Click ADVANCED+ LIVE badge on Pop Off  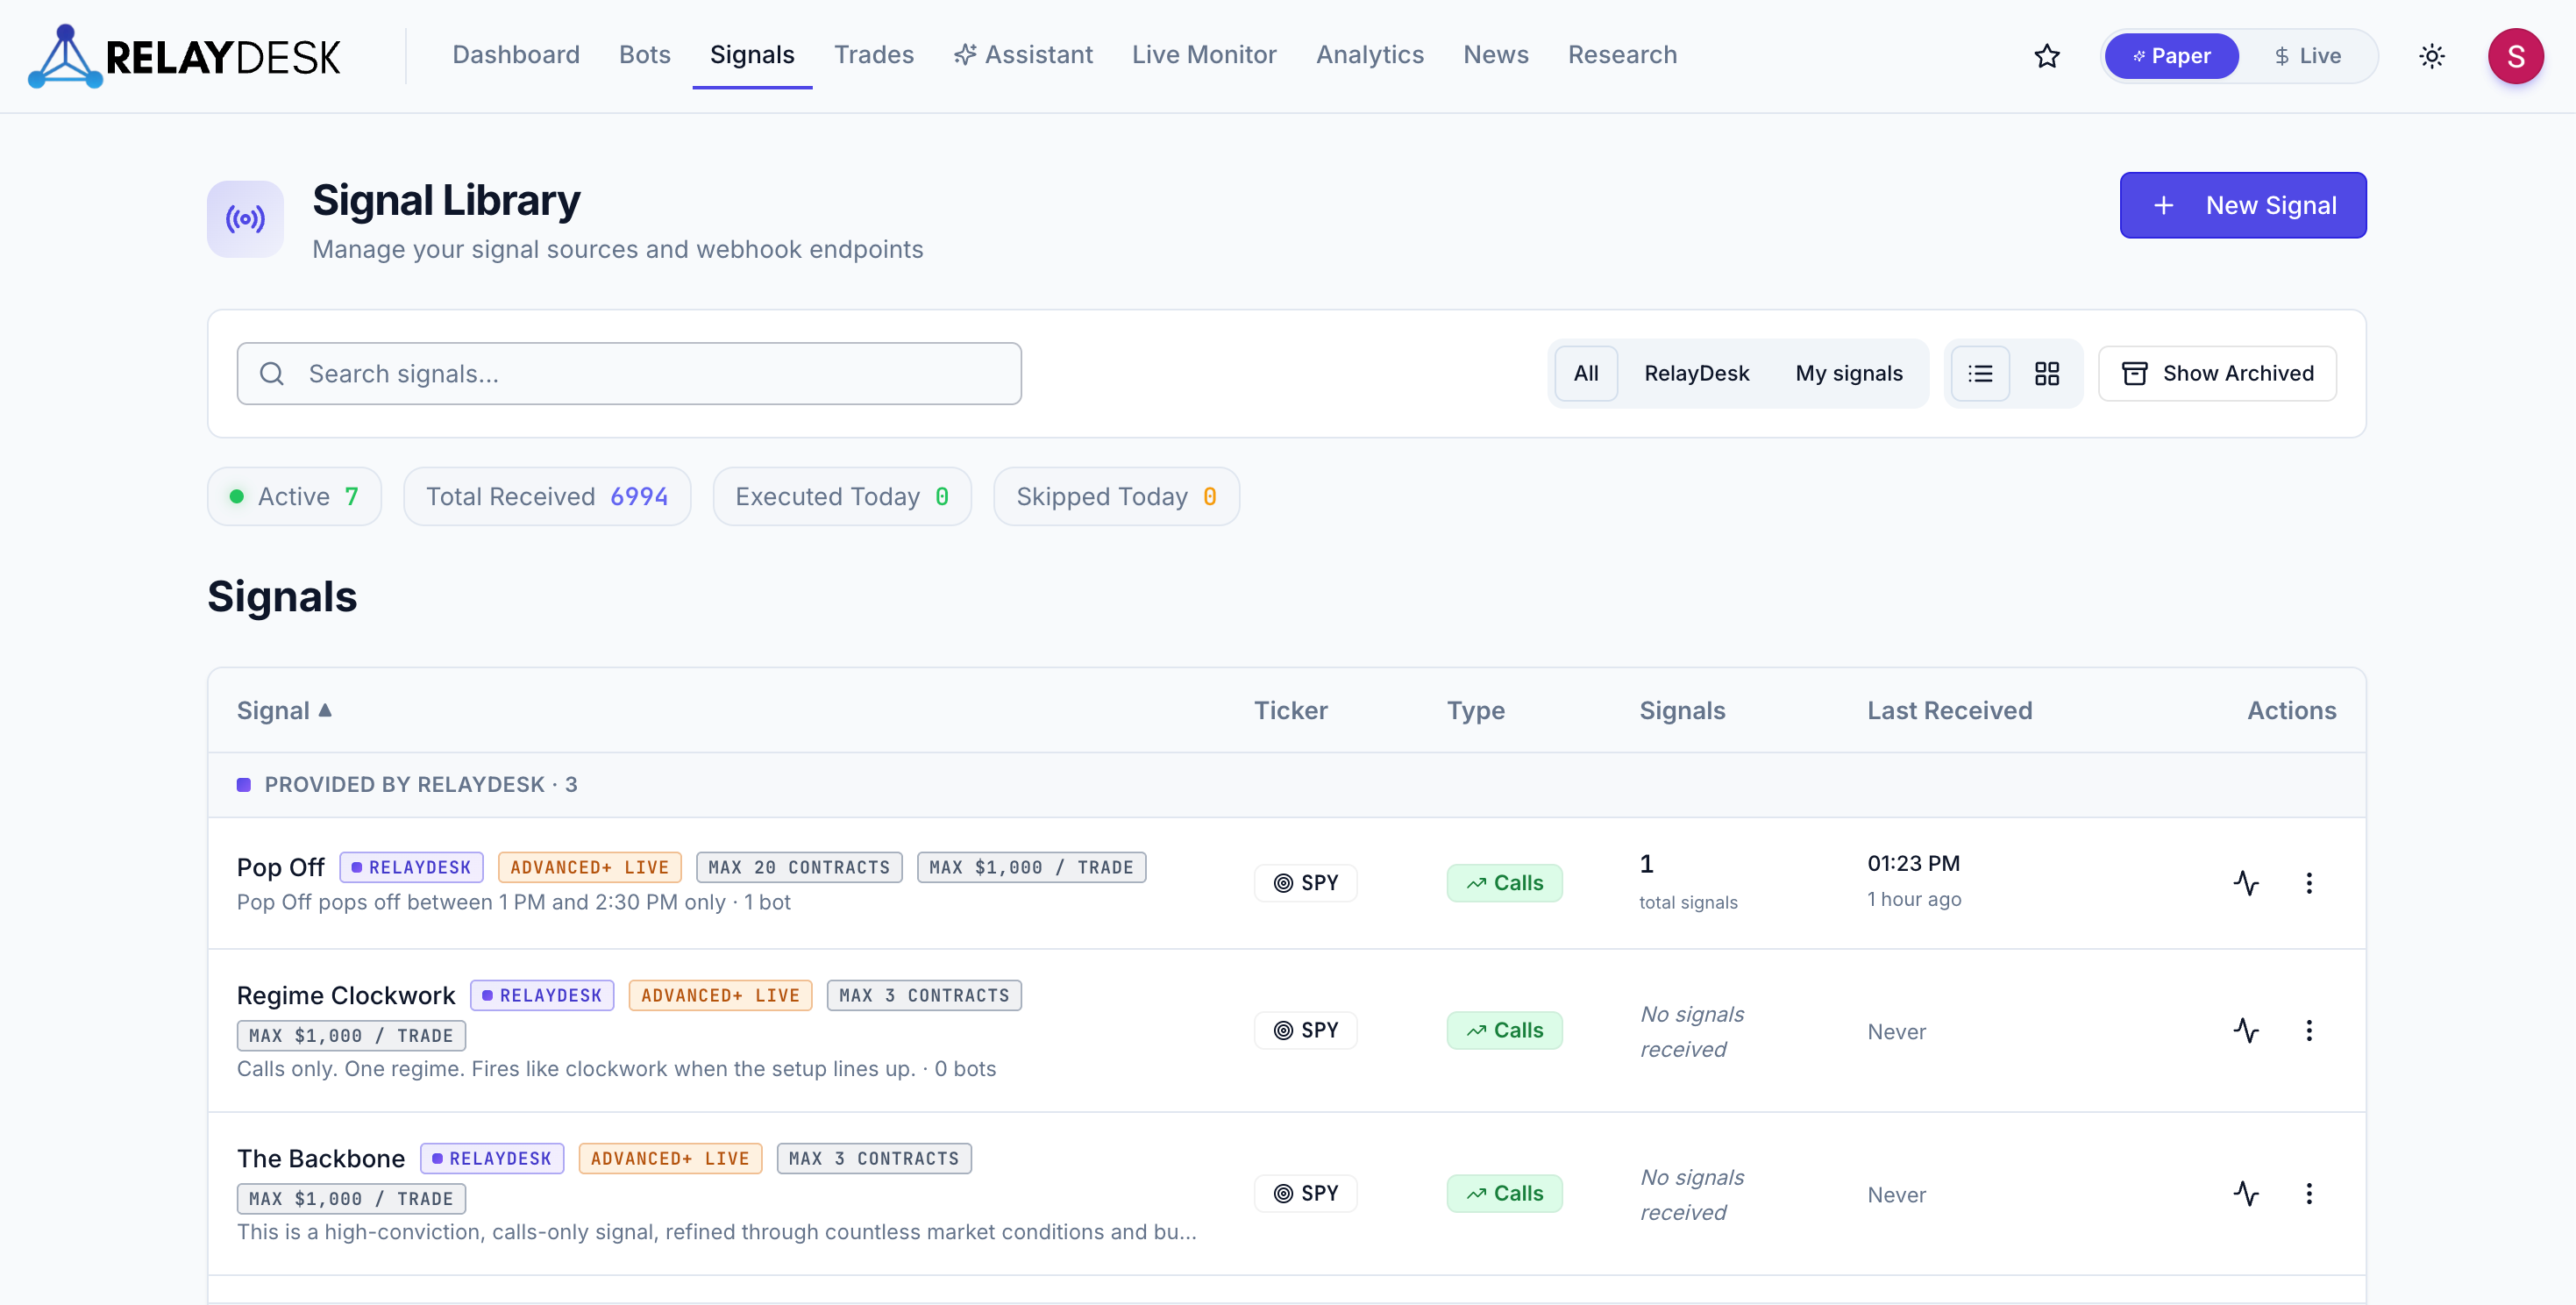tap(590, 868)
